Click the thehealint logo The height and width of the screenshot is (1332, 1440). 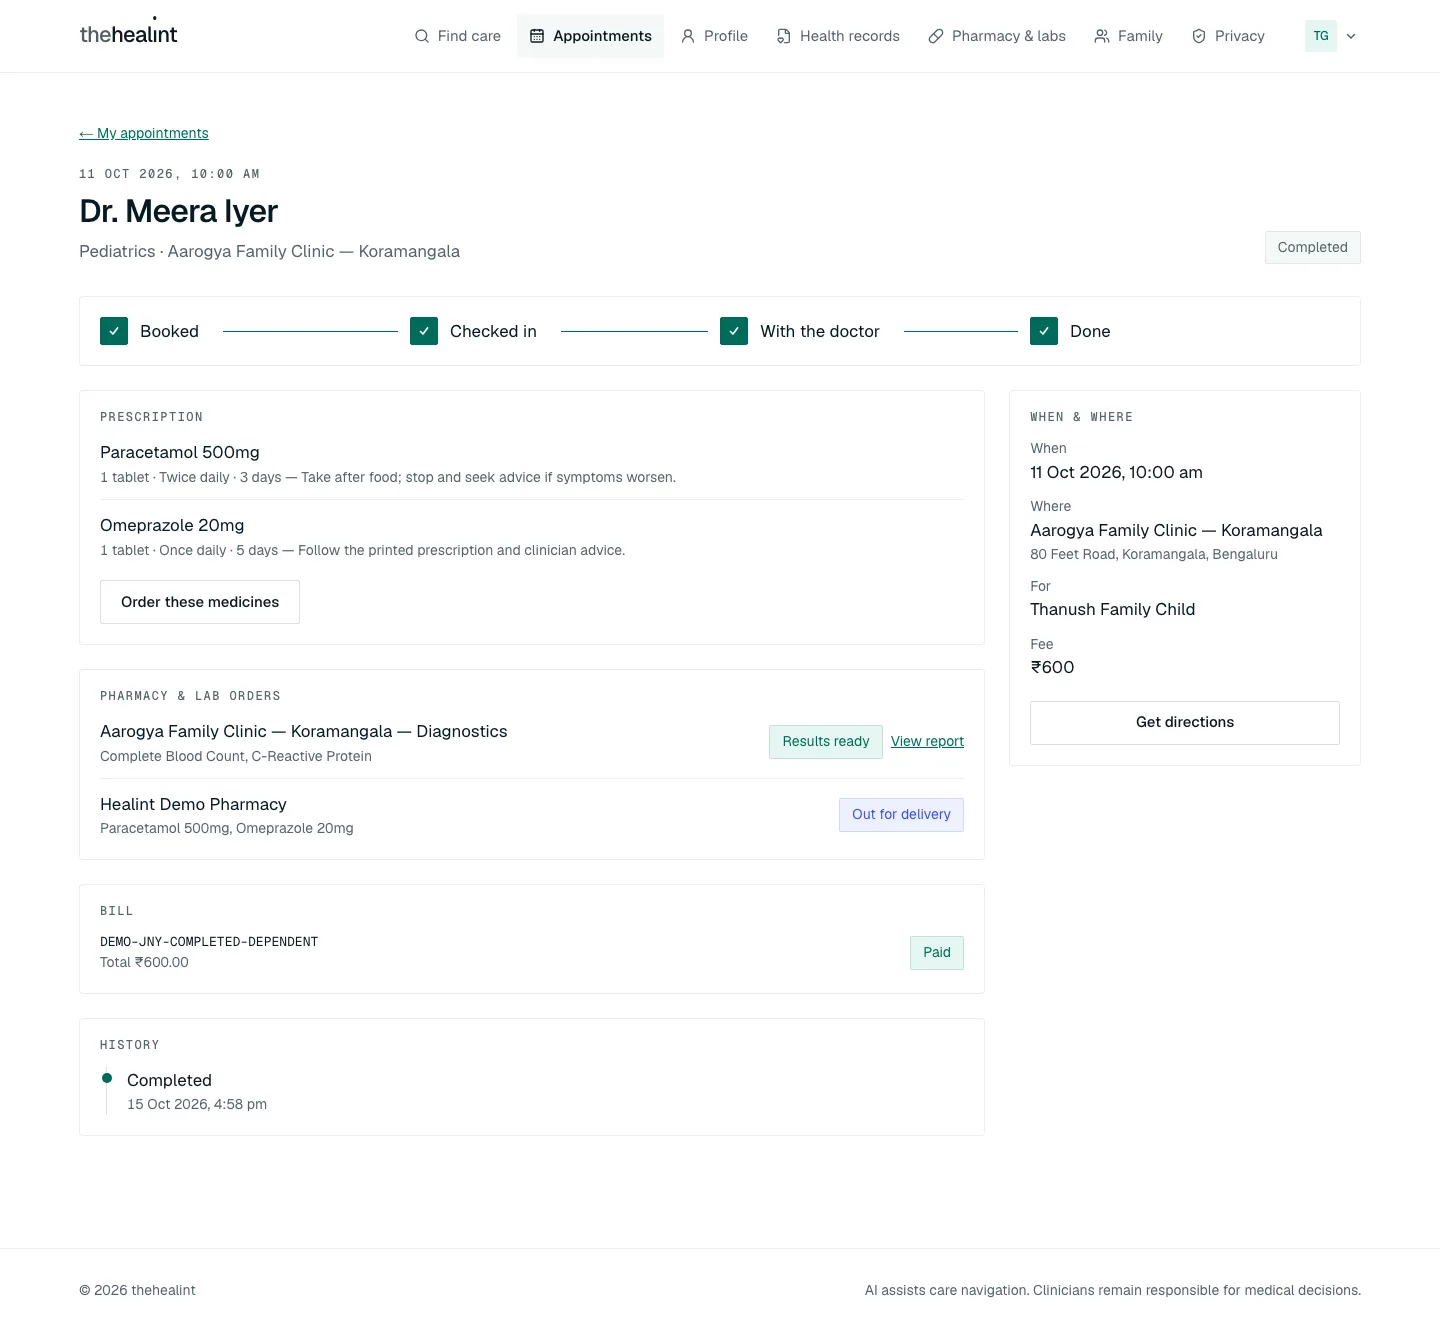tap(128, 33)
